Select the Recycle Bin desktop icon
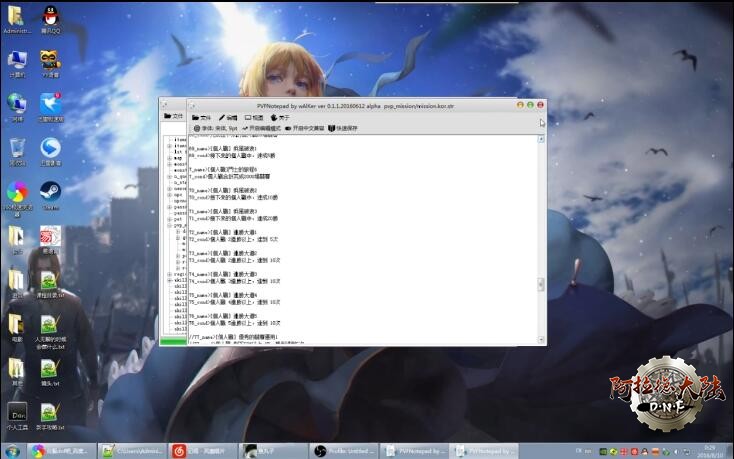The image size is (734, 459). pyautogui.click(x=17, y=152)
